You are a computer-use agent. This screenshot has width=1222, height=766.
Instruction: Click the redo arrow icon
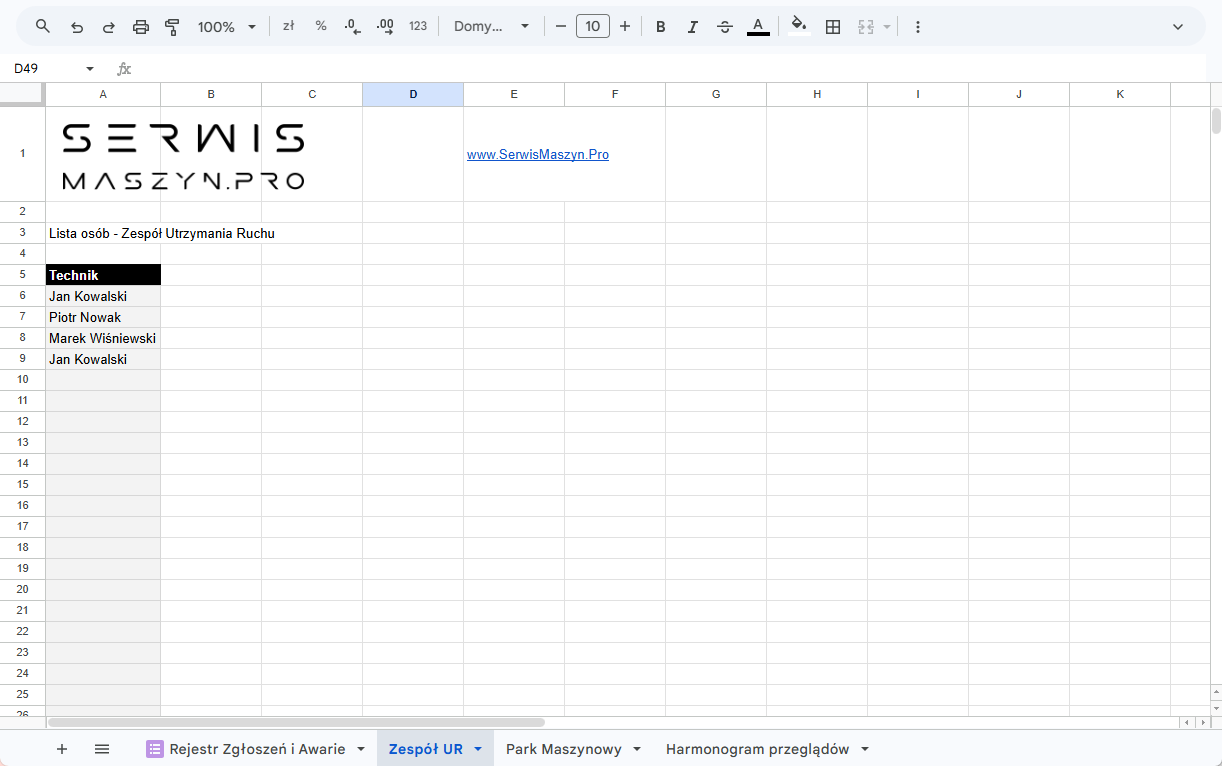(x=108, y=26)
